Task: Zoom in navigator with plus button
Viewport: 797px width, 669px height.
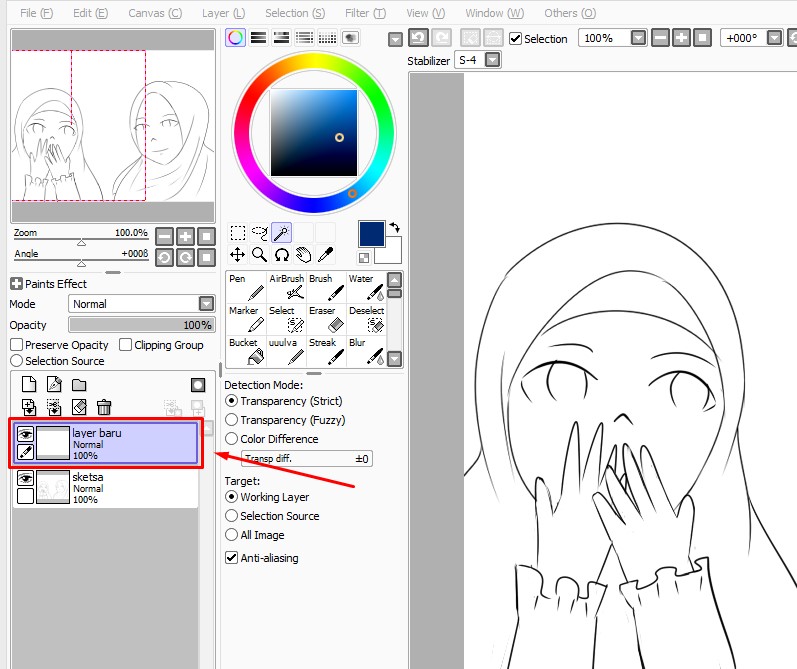Action: pos(186,236)
